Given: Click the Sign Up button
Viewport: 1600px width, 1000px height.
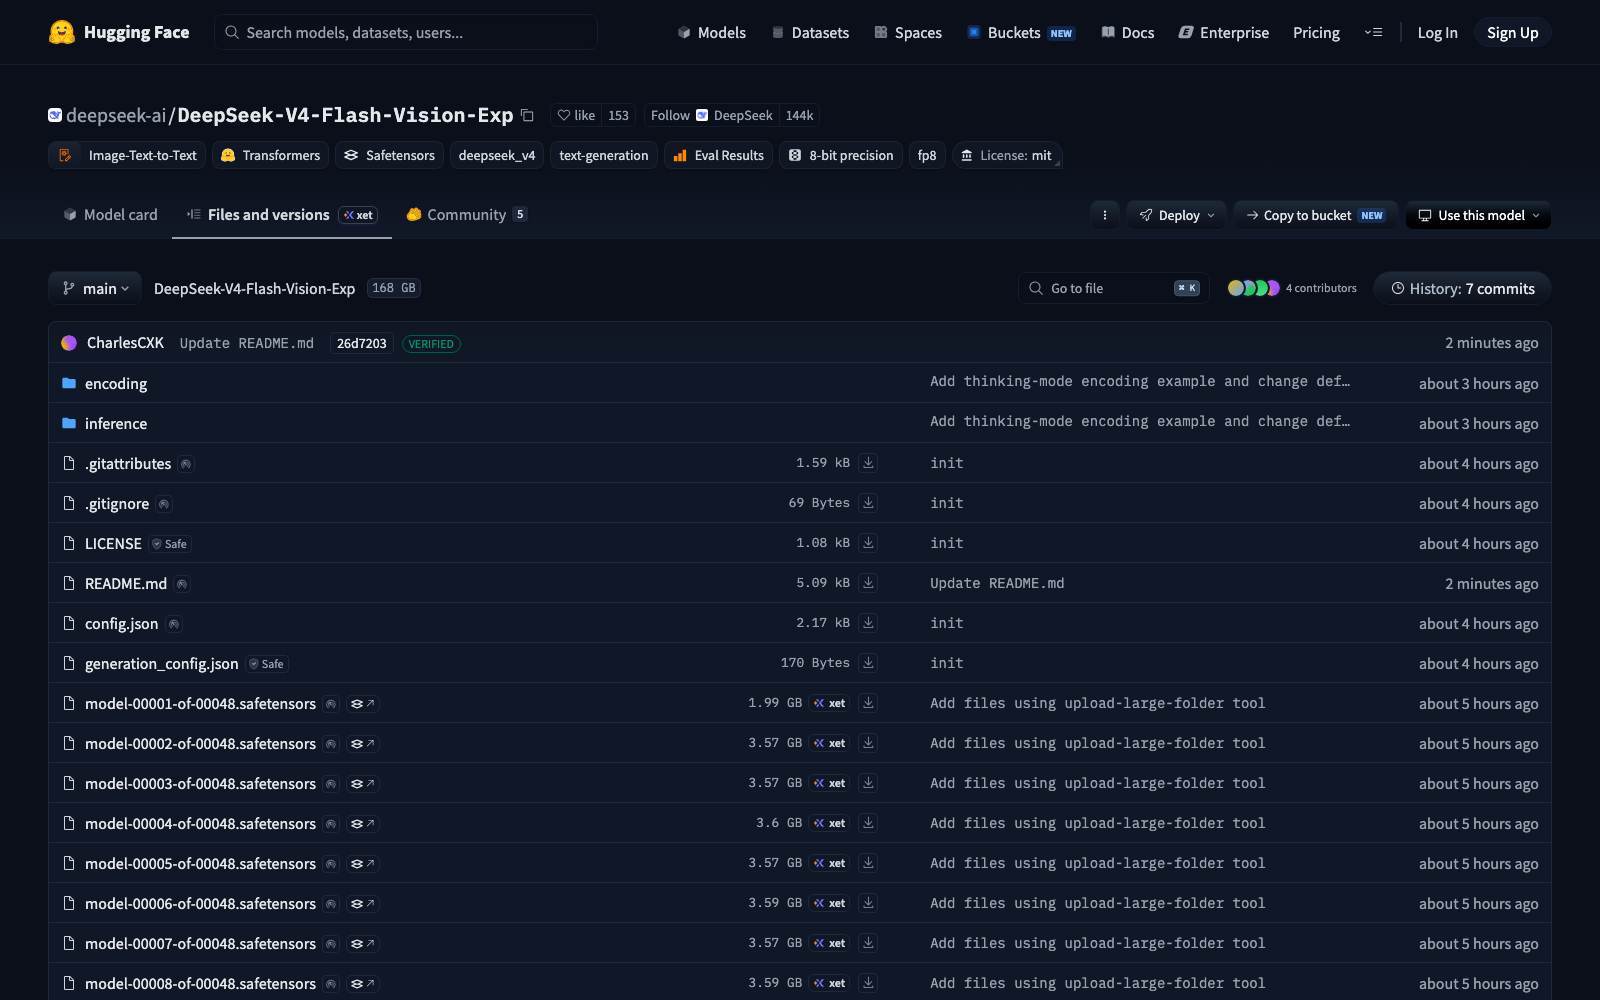Looking at the screenshot, I should click(x=1512, y=32).
